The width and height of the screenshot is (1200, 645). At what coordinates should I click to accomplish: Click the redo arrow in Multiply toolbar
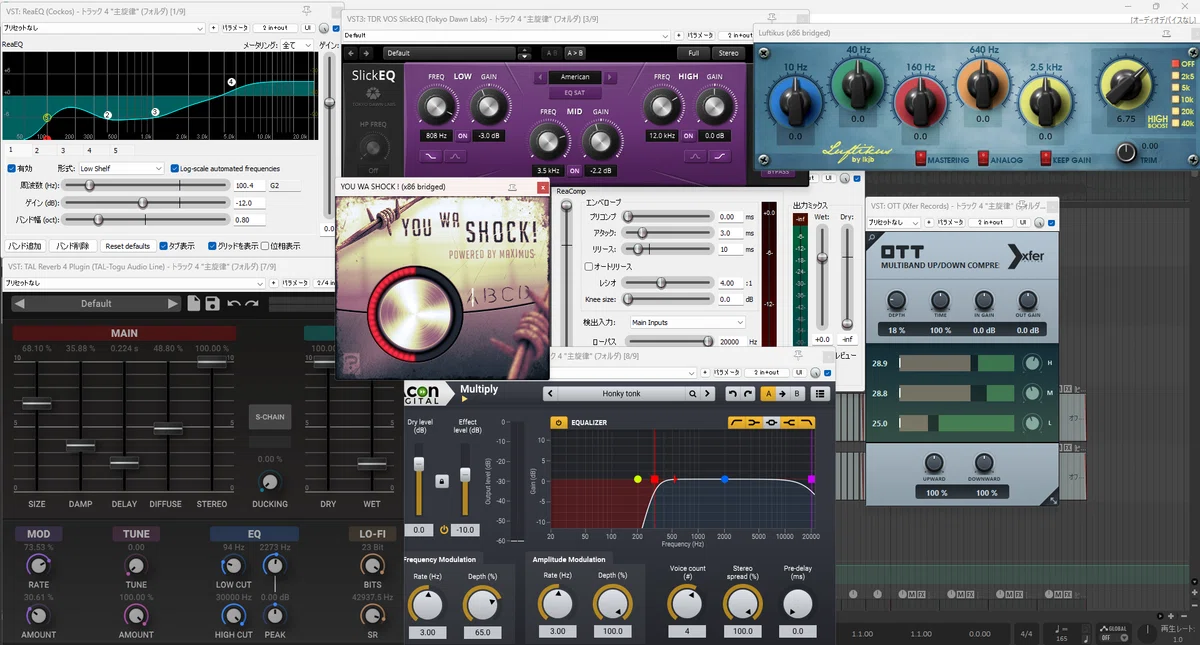pos(748,394)
